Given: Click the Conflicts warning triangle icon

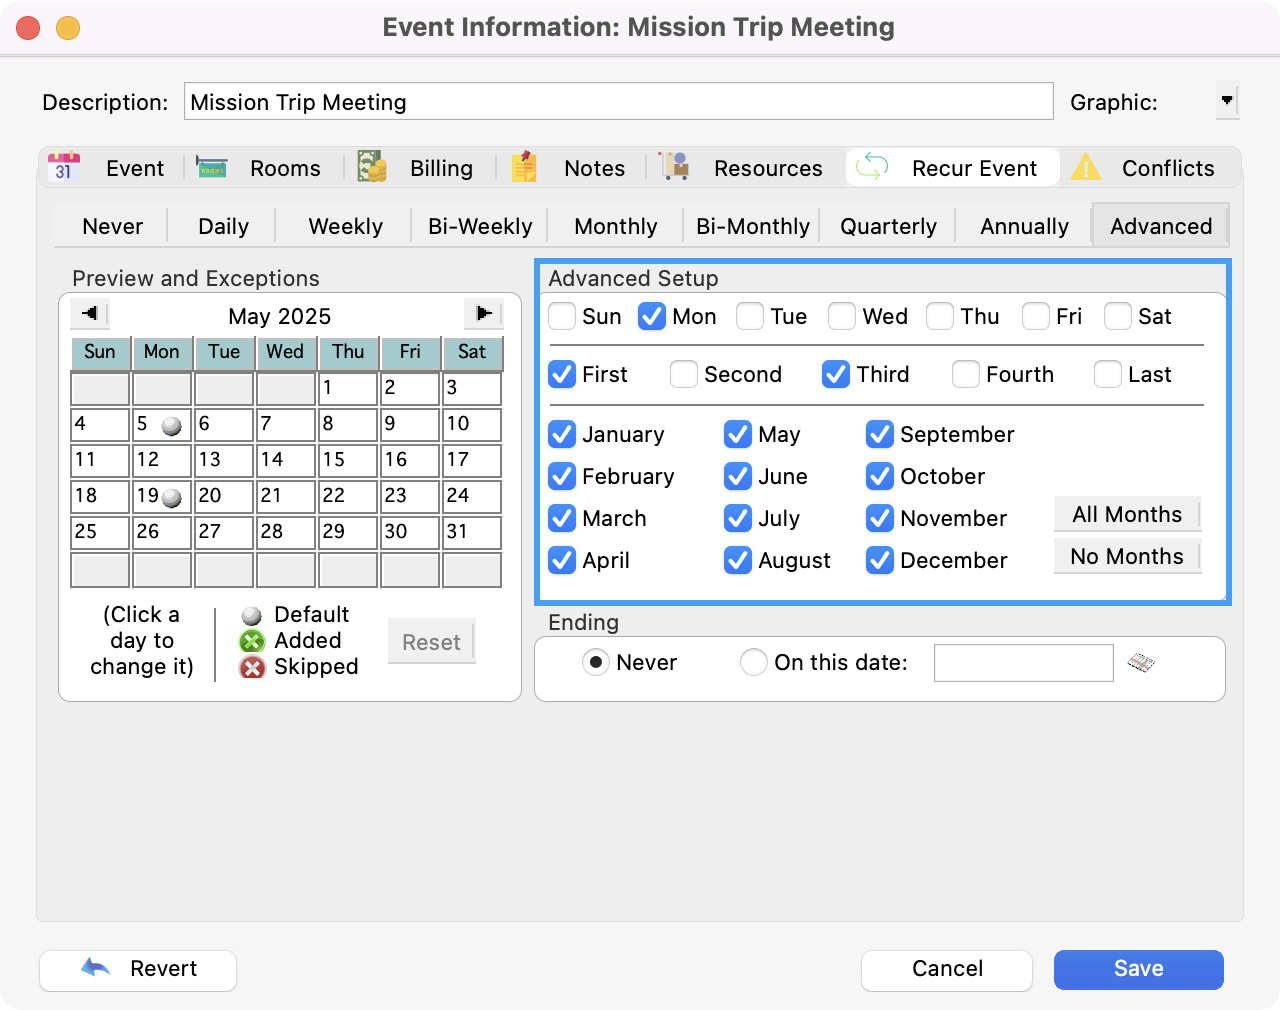Looking at the screenshot, I should tap(1085, 167).
